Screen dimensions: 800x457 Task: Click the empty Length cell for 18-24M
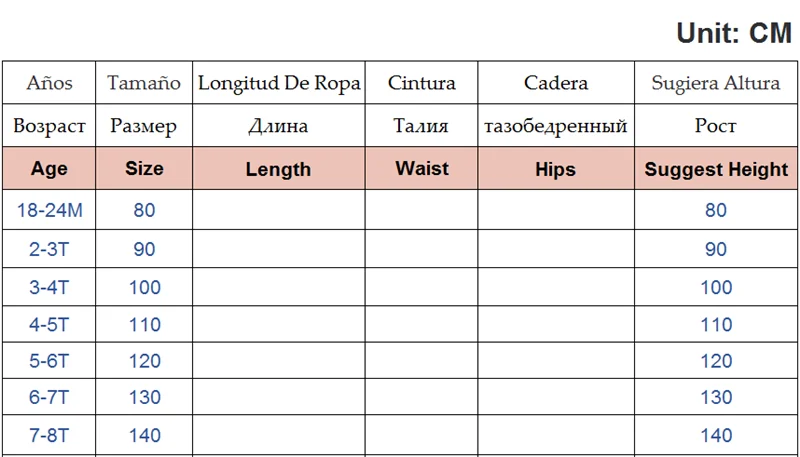pyautogui.click(x=278, y=210)
